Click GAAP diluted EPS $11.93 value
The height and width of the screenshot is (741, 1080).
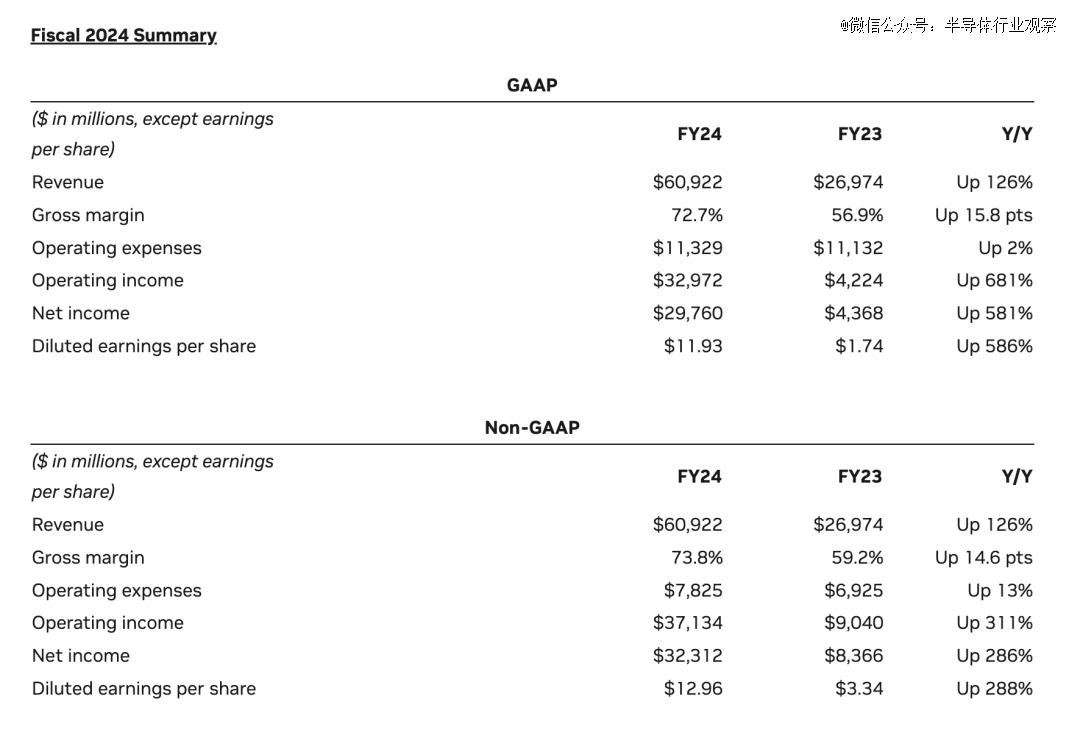point(693,346)
